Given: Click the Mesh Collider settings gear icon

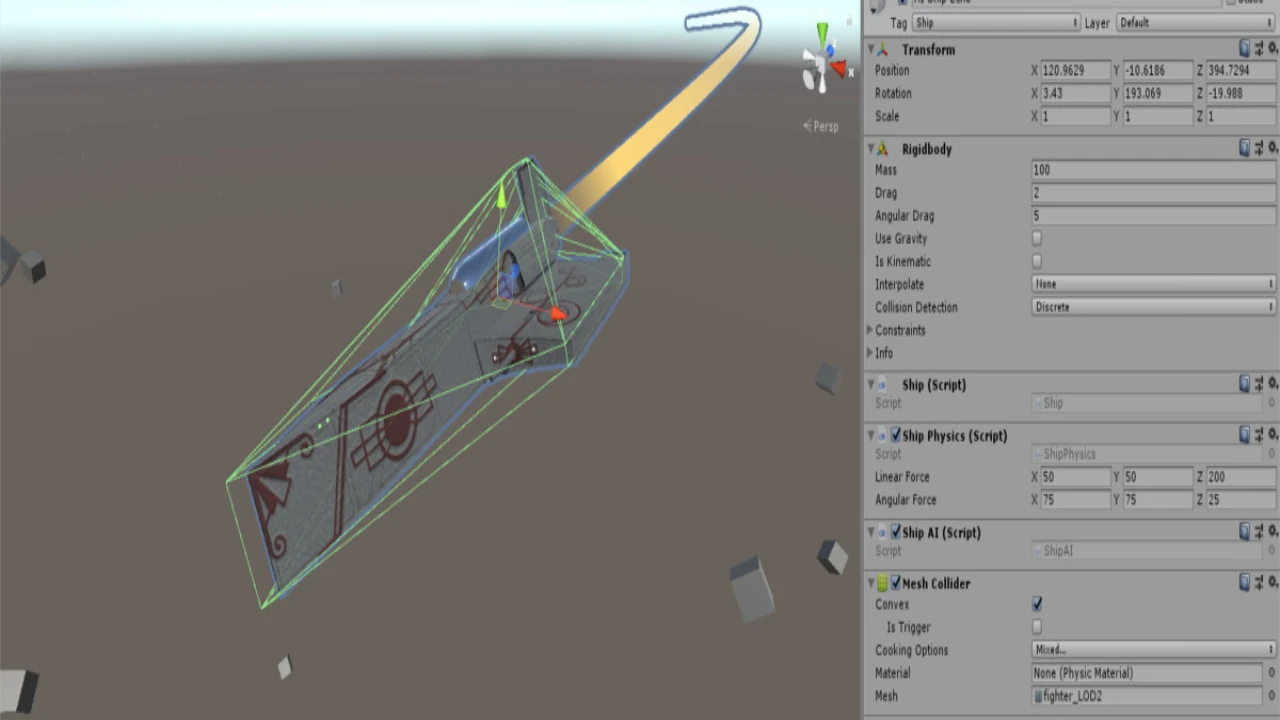Looking at the screenshot, I should click(1272, 583).
